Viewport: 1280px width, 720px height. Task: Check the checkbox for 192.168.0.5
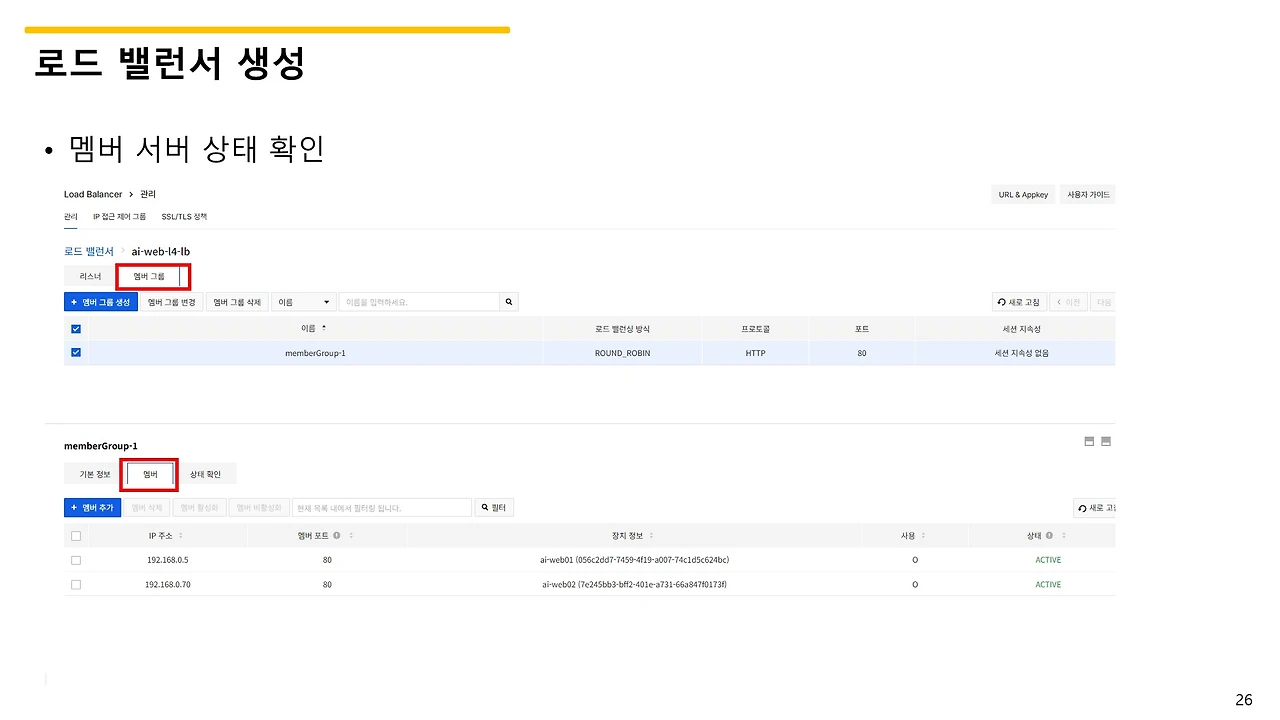76,560
